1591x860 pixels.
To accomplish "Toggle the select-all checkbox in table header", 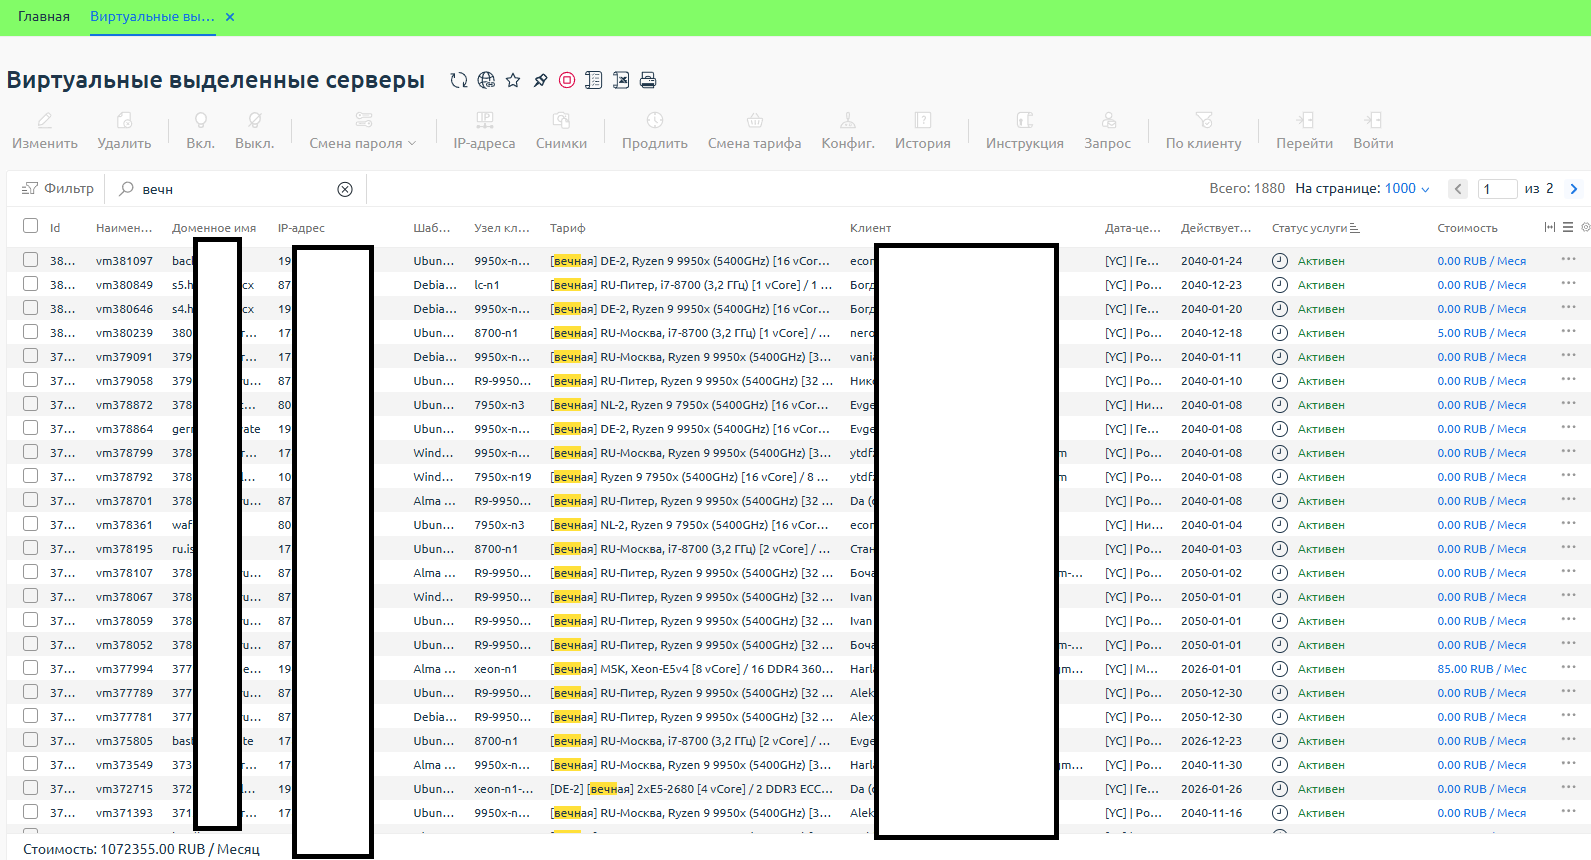I will 30,226.
